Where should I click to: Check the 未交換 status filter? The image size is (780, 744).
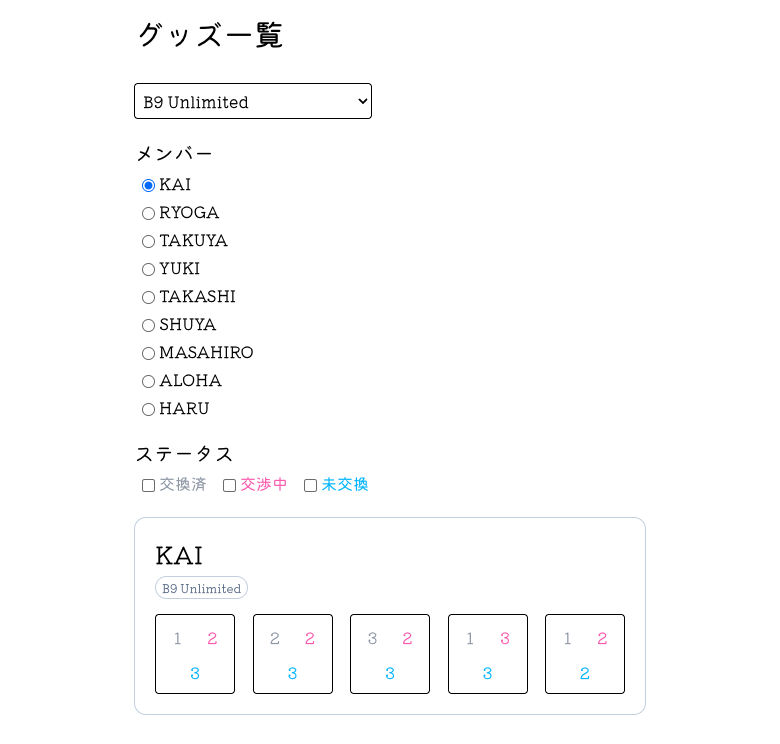[311, 485]
